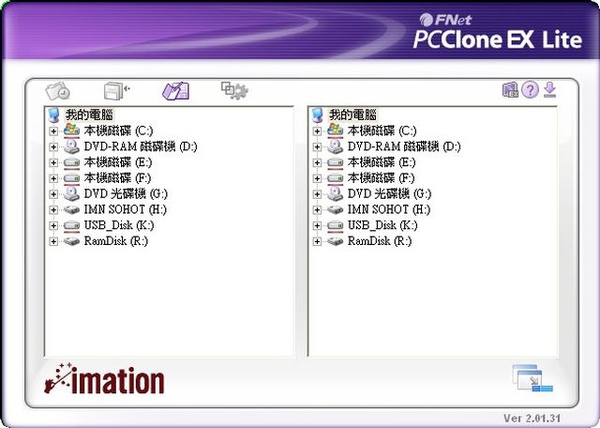Click the About icon next to help

click(510, 90)
